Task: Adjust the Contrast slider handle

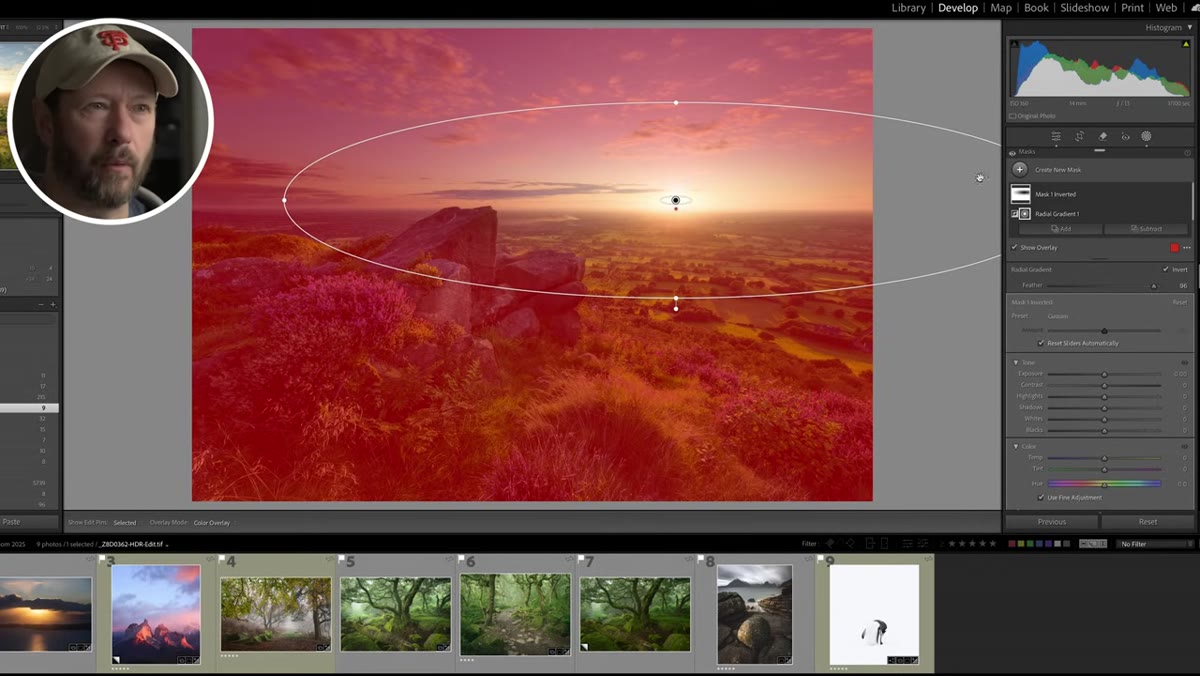Action: point(1104,385)
